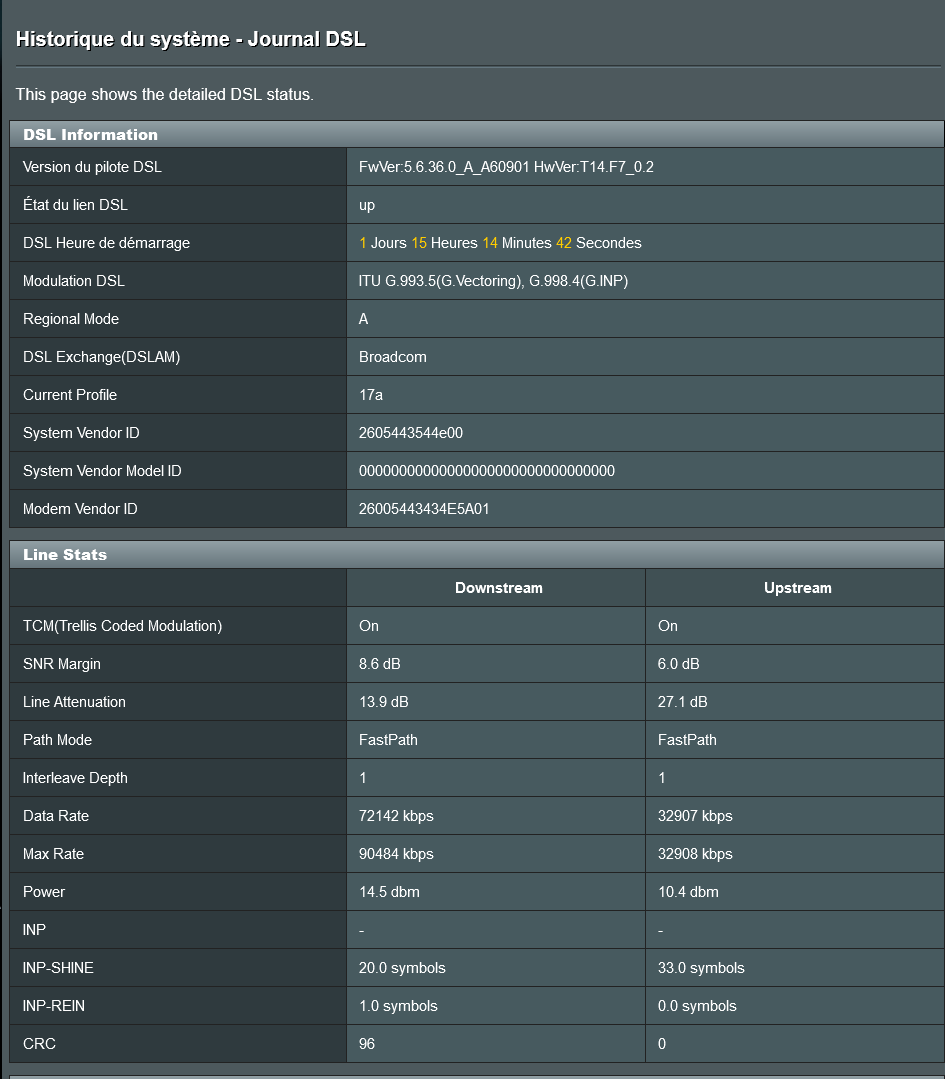Click the downstream CRC count 96
The image size is (945, 1079).
tap(367, 1044)
